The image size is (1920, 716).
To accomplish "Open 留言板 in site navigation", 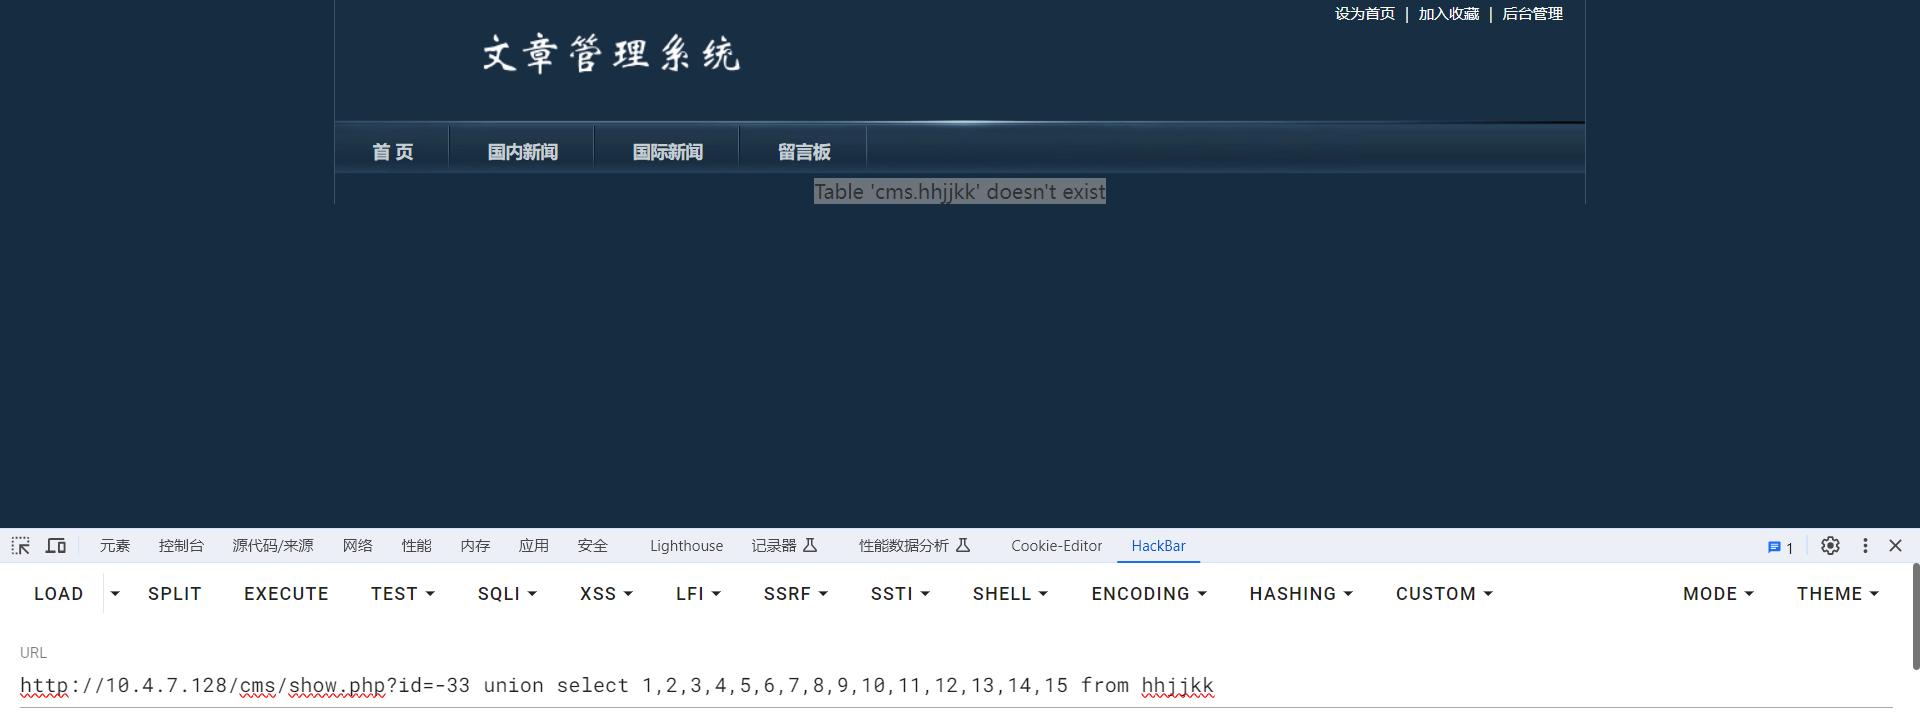I will (x=804, y=152).
